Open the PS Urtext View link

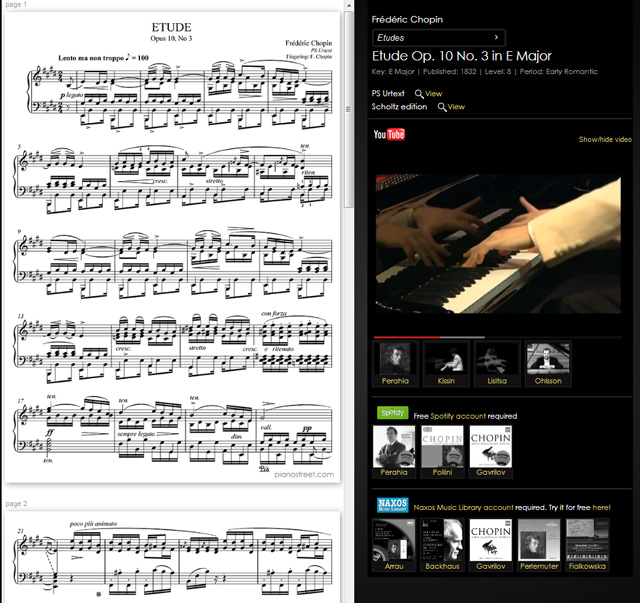pos(433,93)
